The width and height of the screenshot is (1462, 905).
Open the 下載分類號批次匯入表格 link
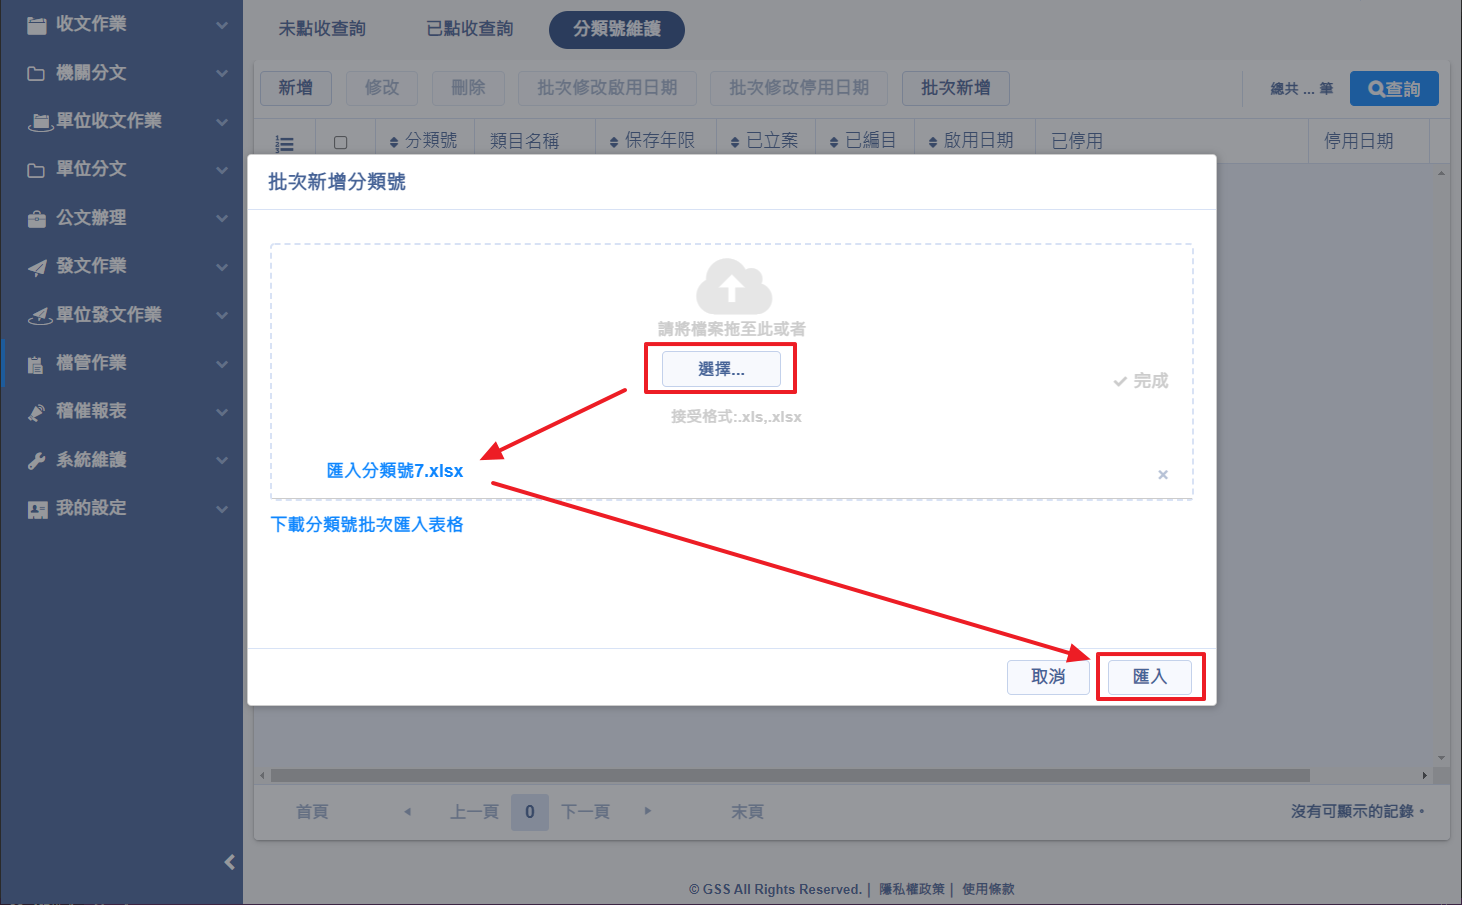(367, 524)
